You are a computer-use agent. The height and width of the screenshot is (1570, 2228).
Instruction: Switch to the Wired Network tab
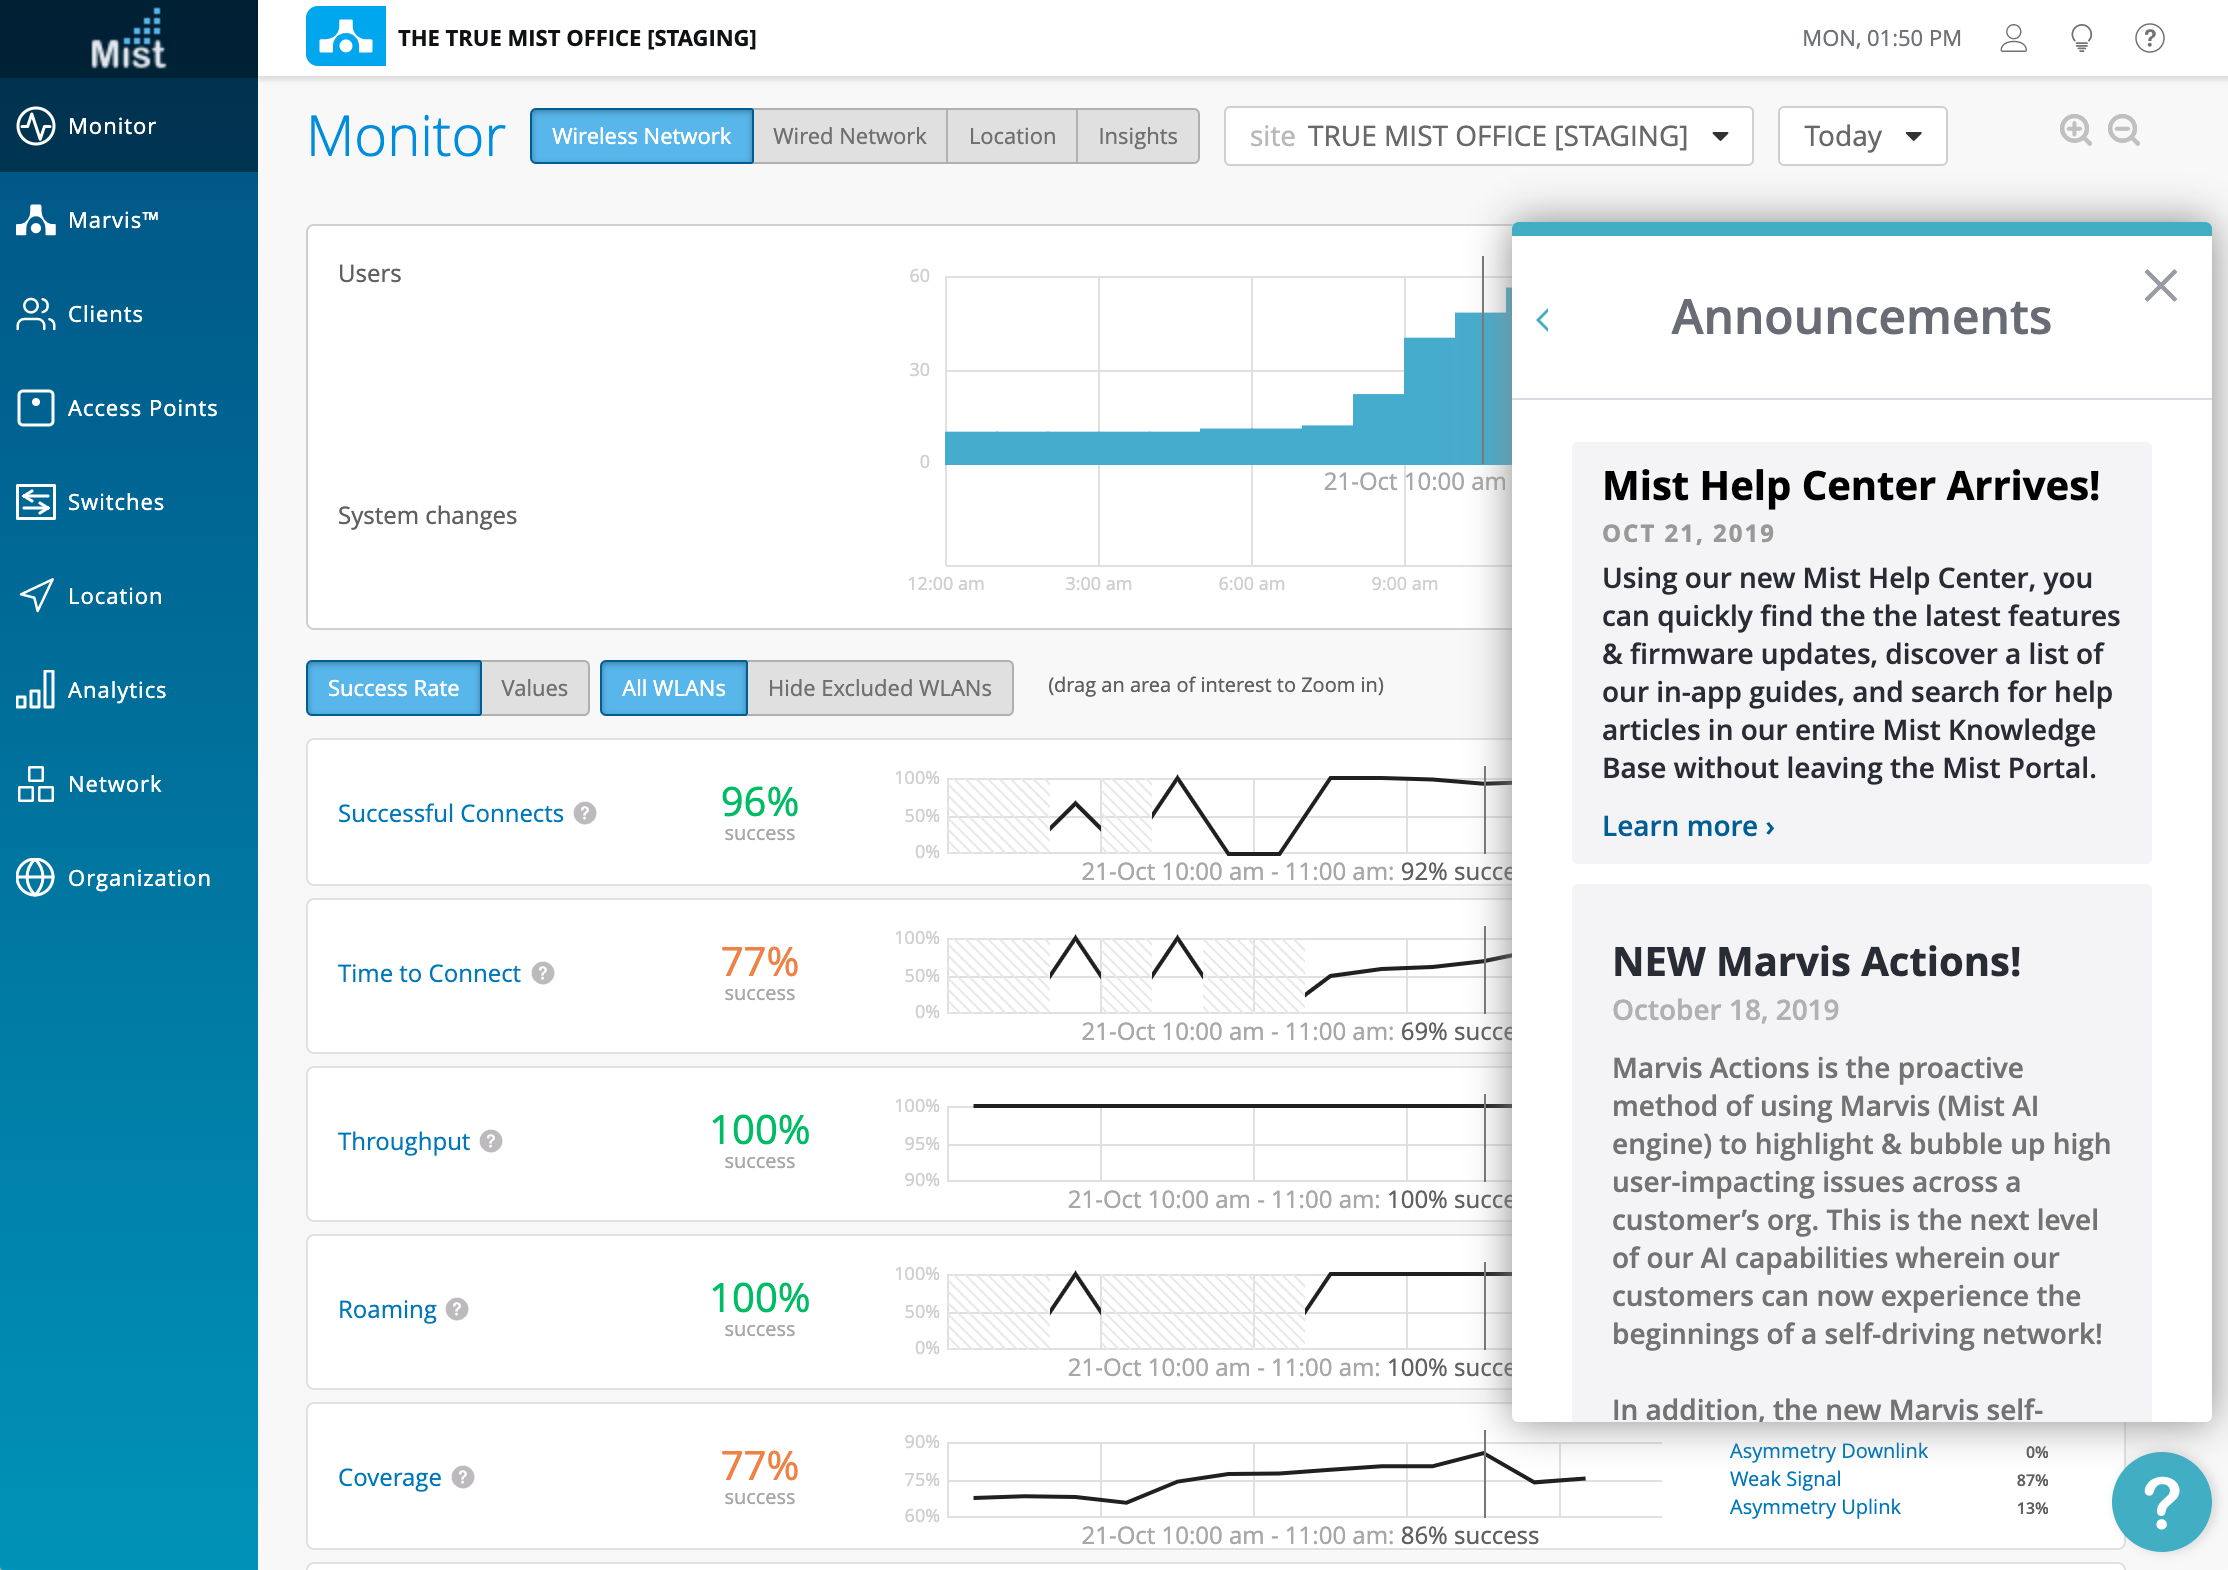pos(849,136)
